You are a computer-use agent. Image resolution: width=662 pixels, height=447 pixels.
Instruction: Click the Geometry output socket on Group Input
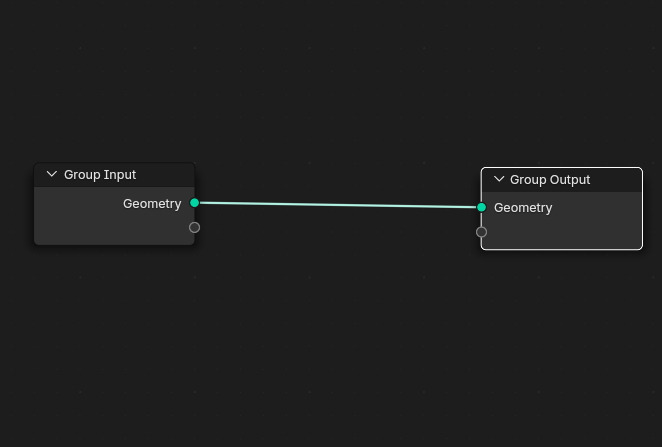coord(194,203)
